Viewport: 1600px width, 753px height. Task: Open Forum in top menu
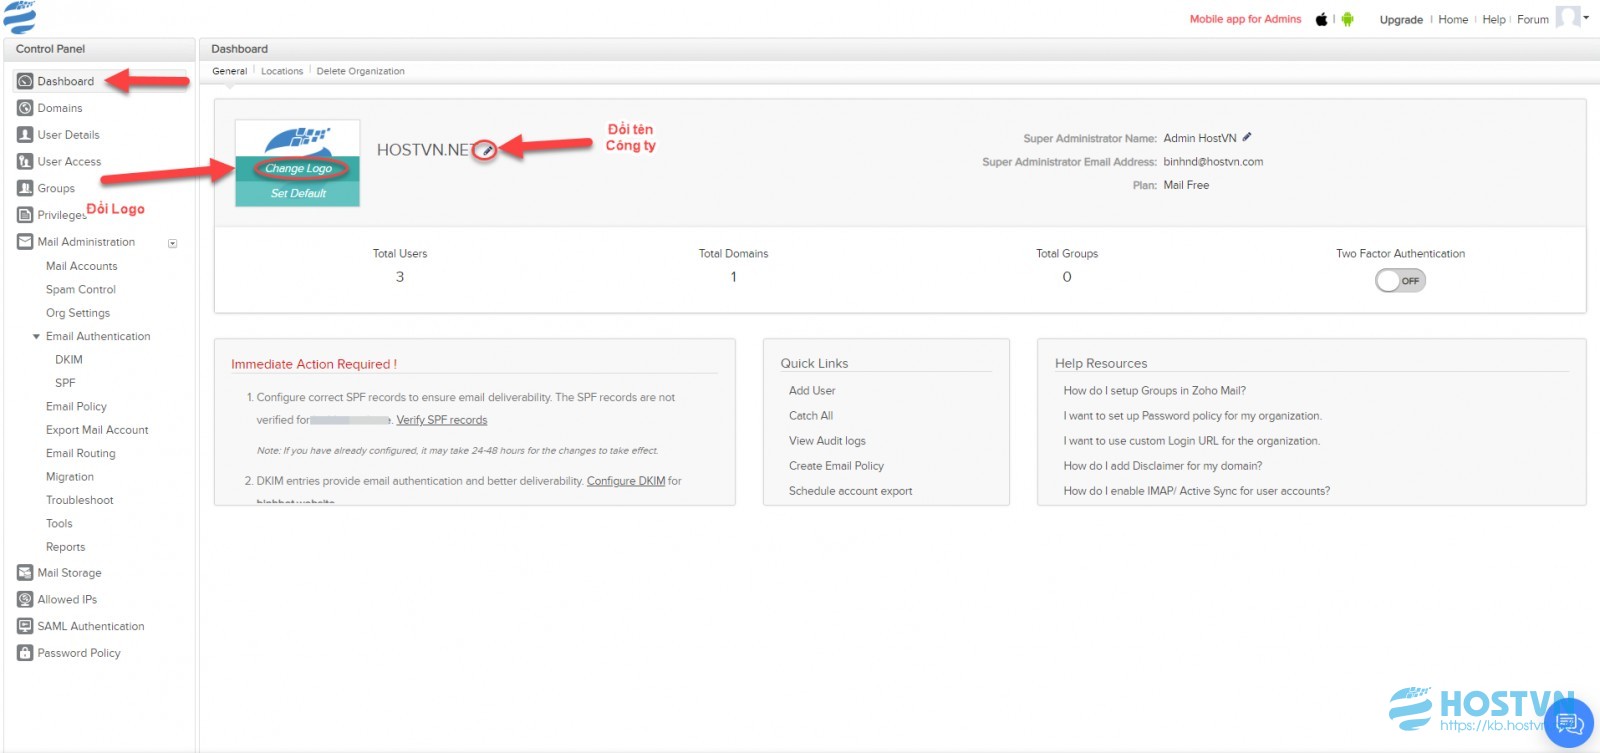tap(1533, 19)
